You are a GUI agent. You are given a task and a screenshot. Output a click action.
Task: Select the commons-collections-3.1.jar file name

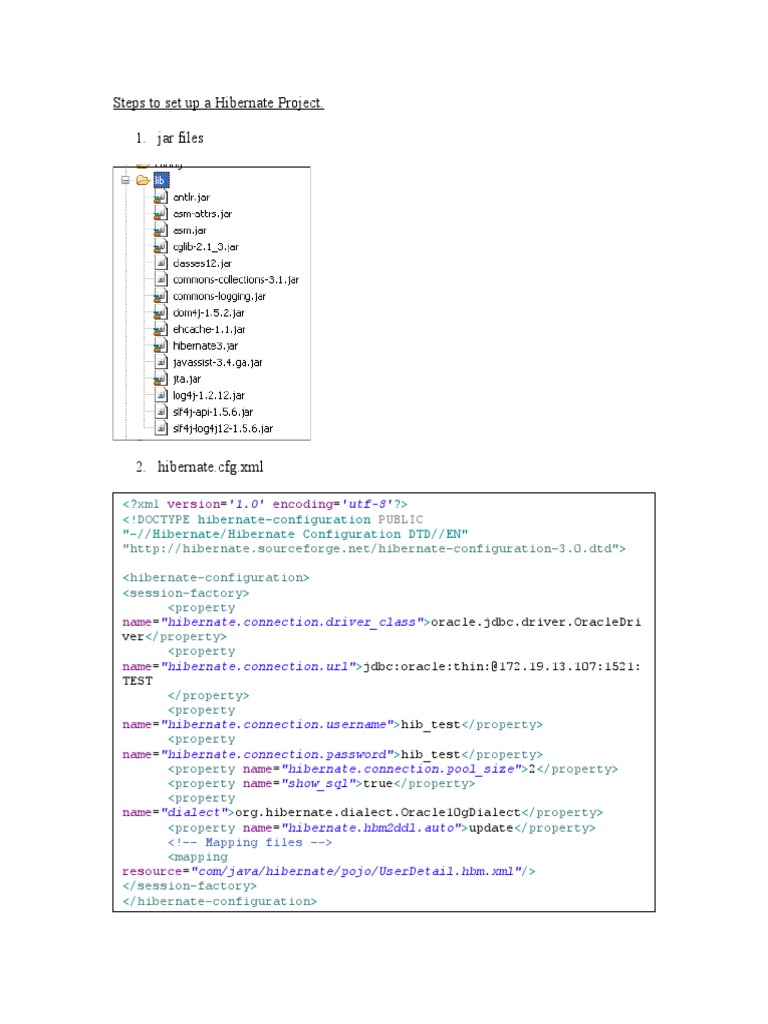[x=236, y=280]
